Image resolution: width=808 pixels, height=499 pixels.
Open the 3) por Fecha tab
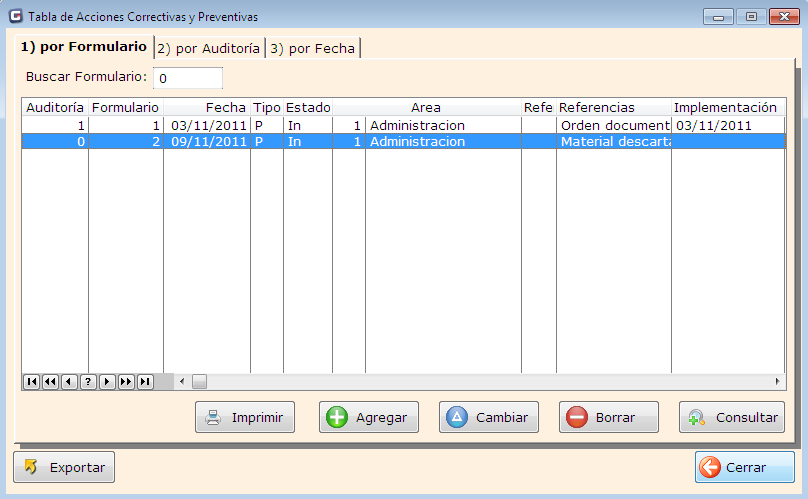pos(312,48)
